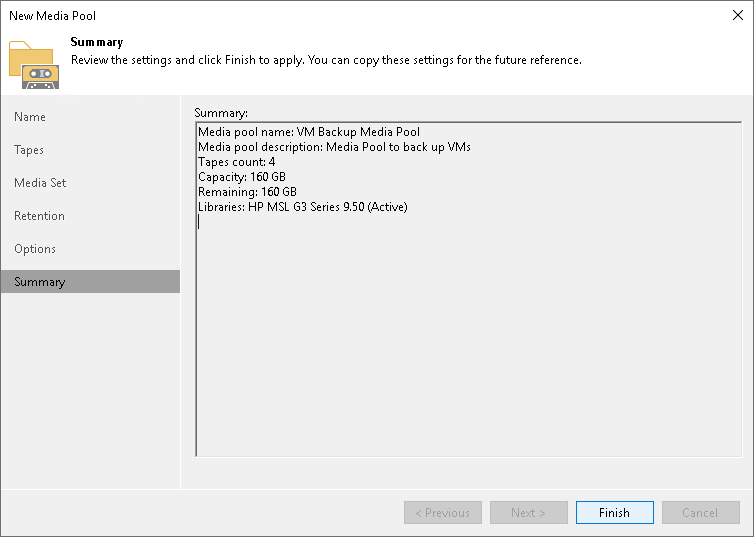Click the bold 'Summary' heading
This screenshot has width=754, height=537.
coord(97,42)
